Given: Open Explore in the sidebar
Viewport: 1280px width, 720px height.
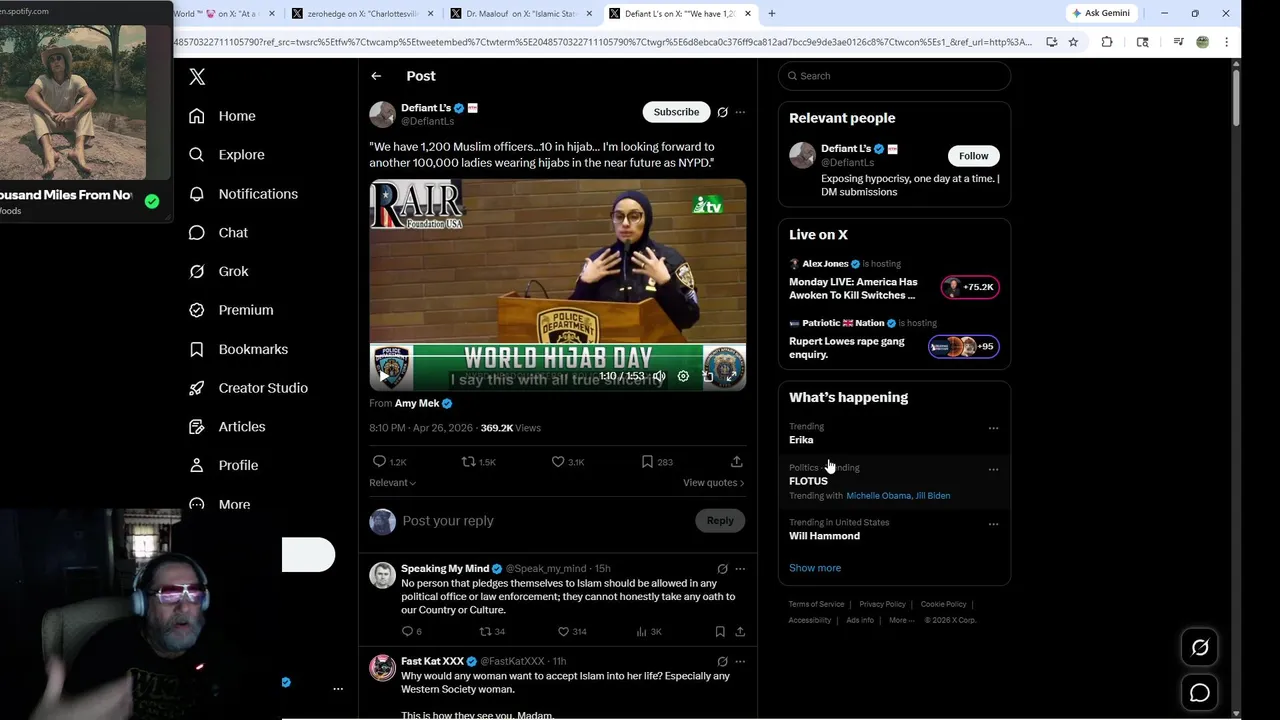Looking at the screenshot, I should click(x=227, y=155).
